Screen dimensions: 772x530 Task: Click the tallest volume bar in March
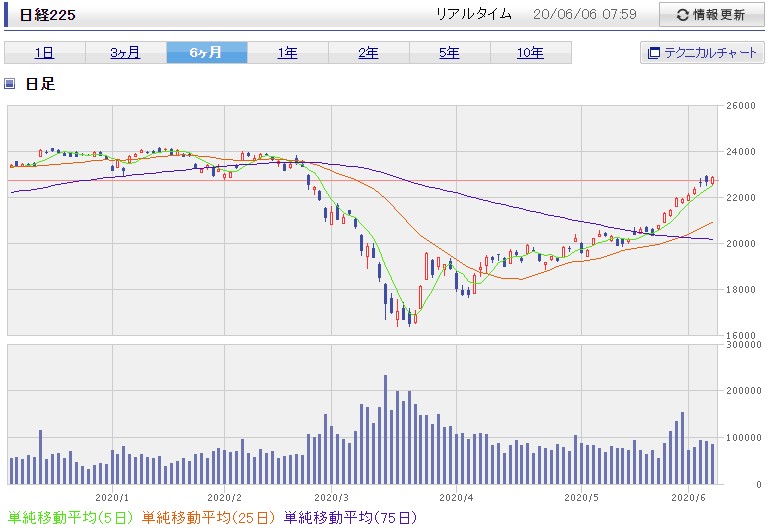click(386, 430)
